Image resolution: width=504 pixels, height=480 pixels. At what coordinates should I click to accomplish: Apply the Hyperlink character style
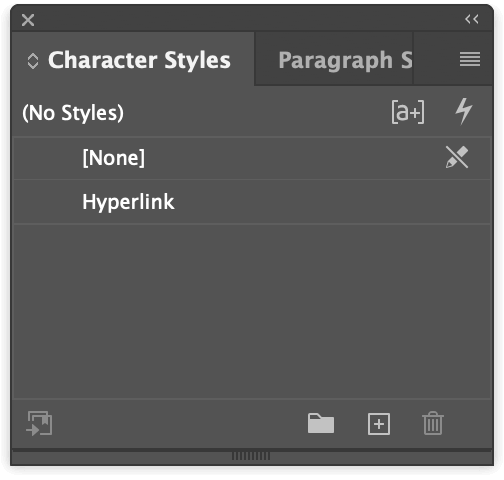tap(252, 202)
